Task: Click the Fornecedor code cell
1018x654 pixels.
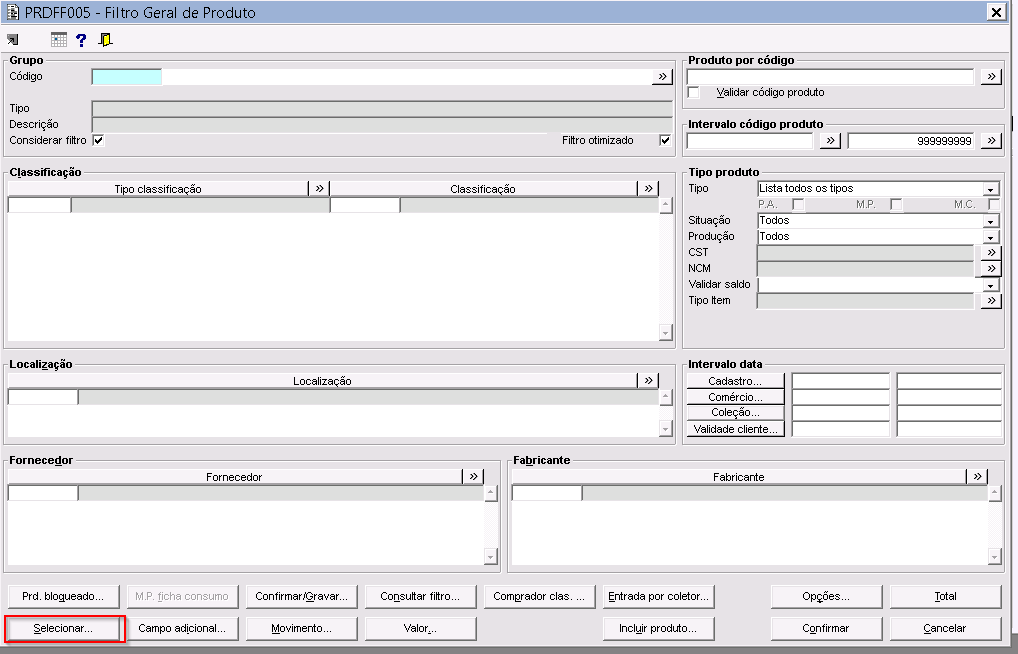Action: [x=43, y=494]
